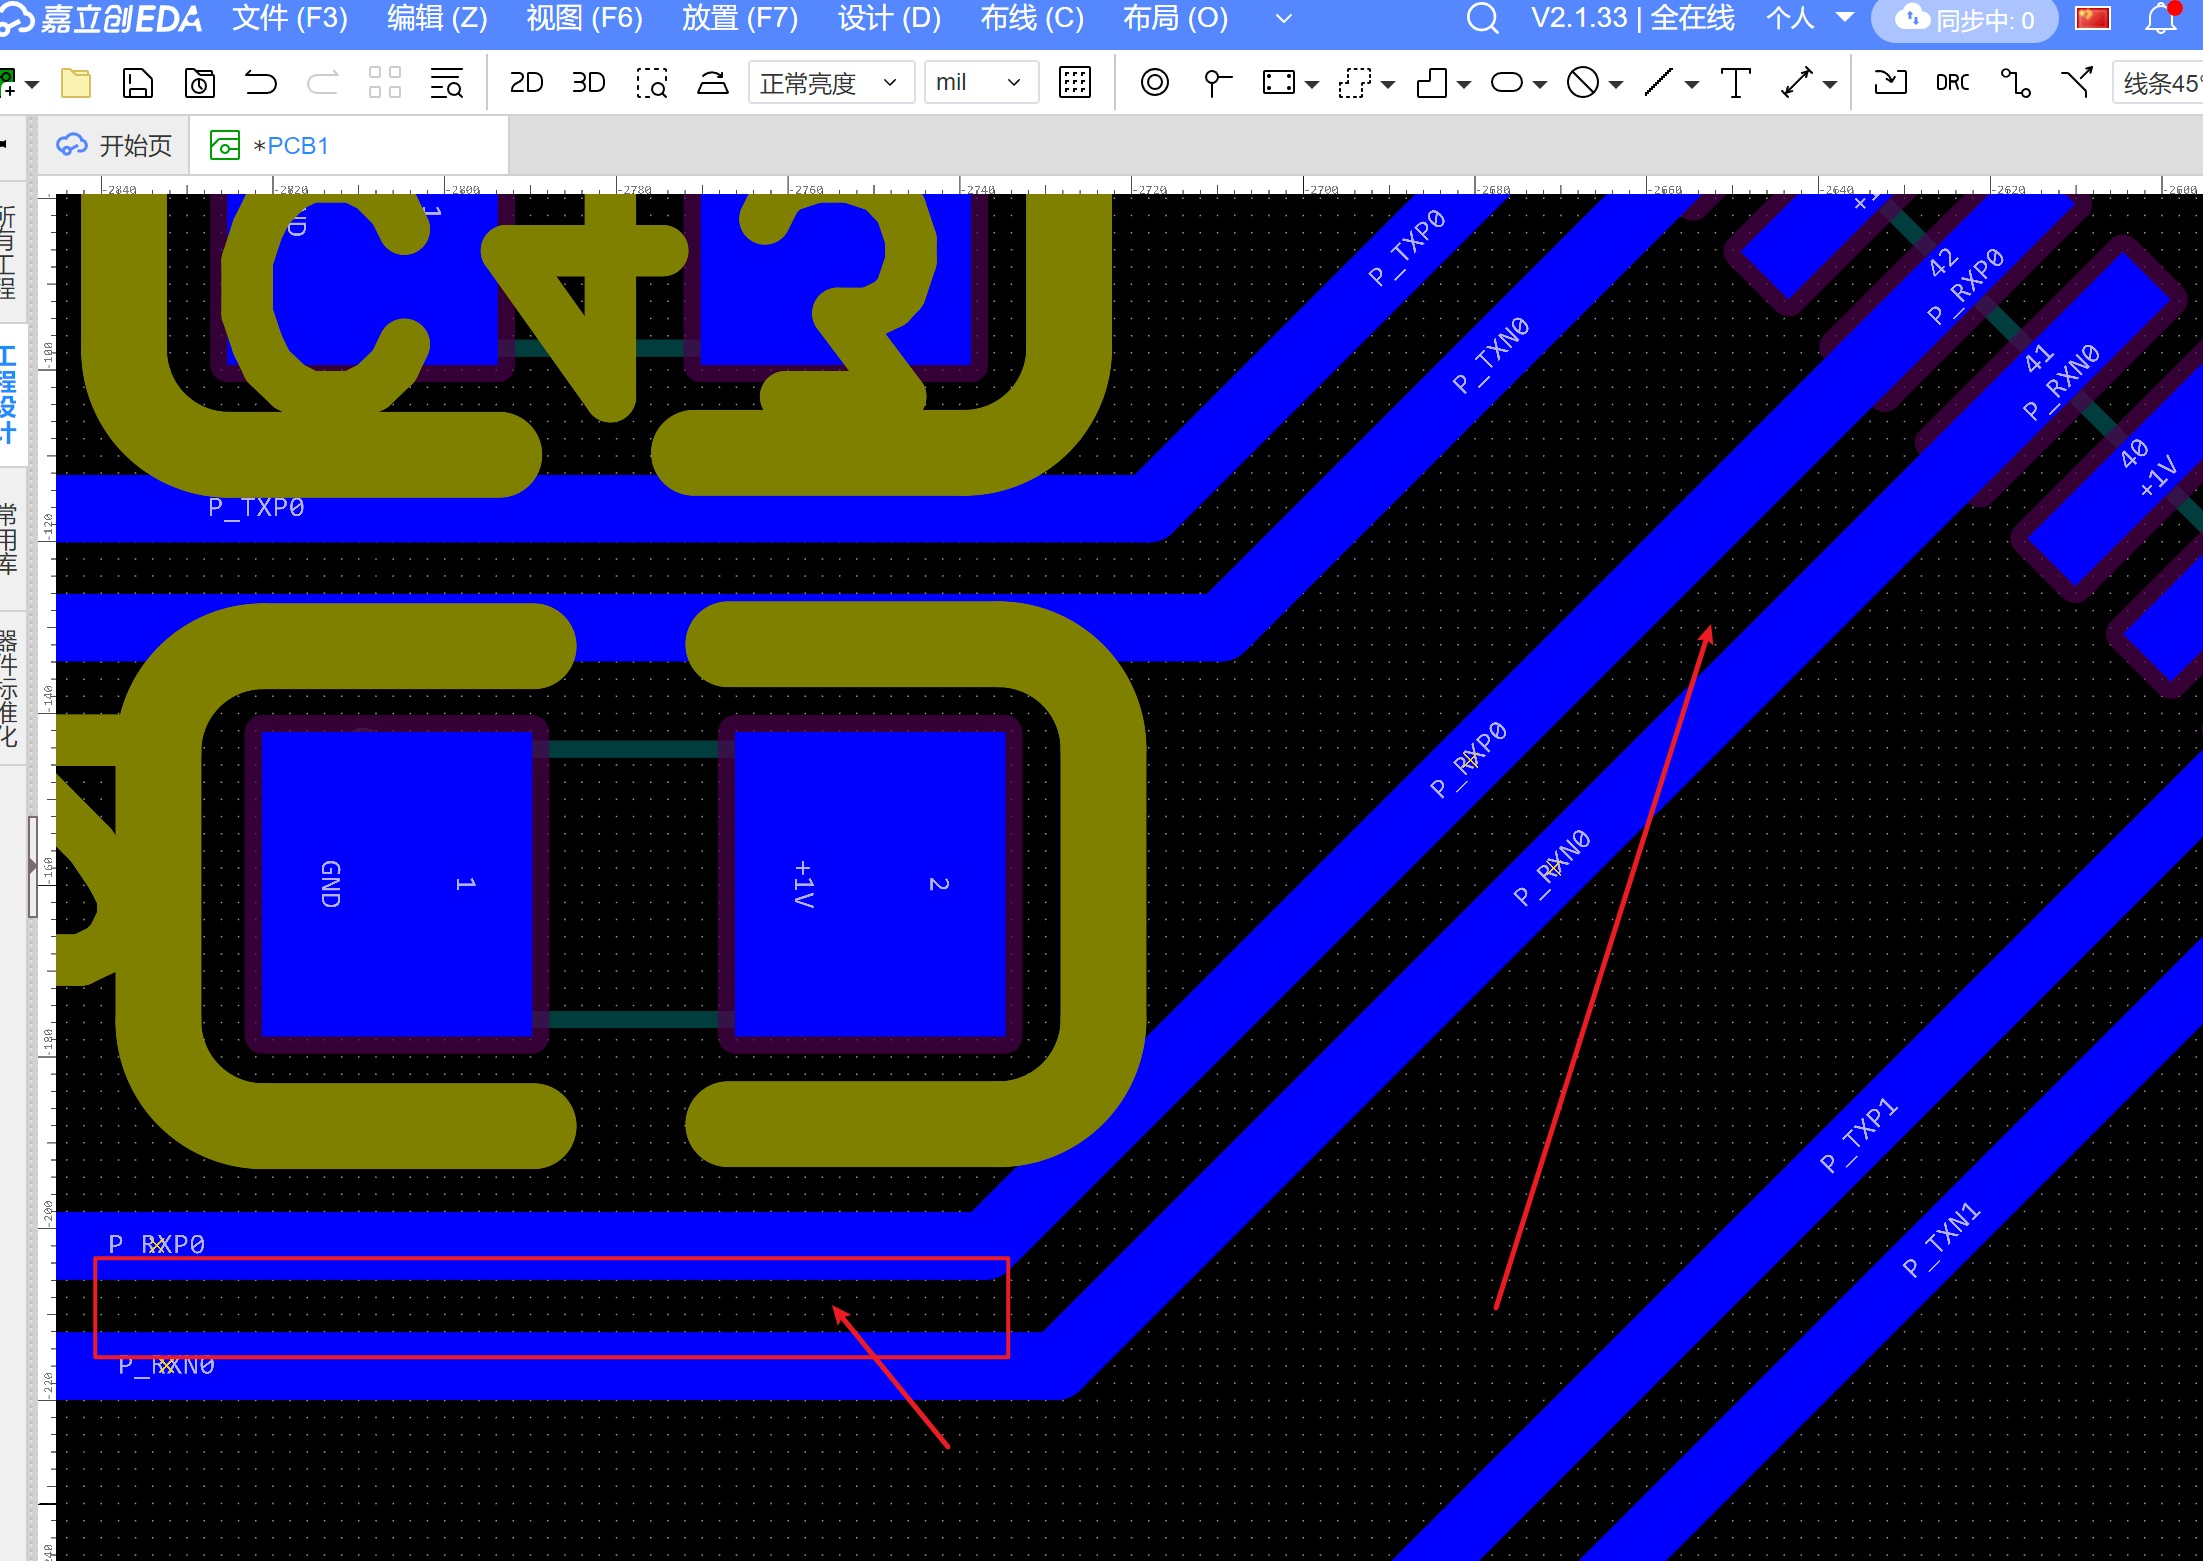Viewport: 2203px width, 1561px height.
Task: Open the mil units dropdown
Action: (x=980, y=83)
